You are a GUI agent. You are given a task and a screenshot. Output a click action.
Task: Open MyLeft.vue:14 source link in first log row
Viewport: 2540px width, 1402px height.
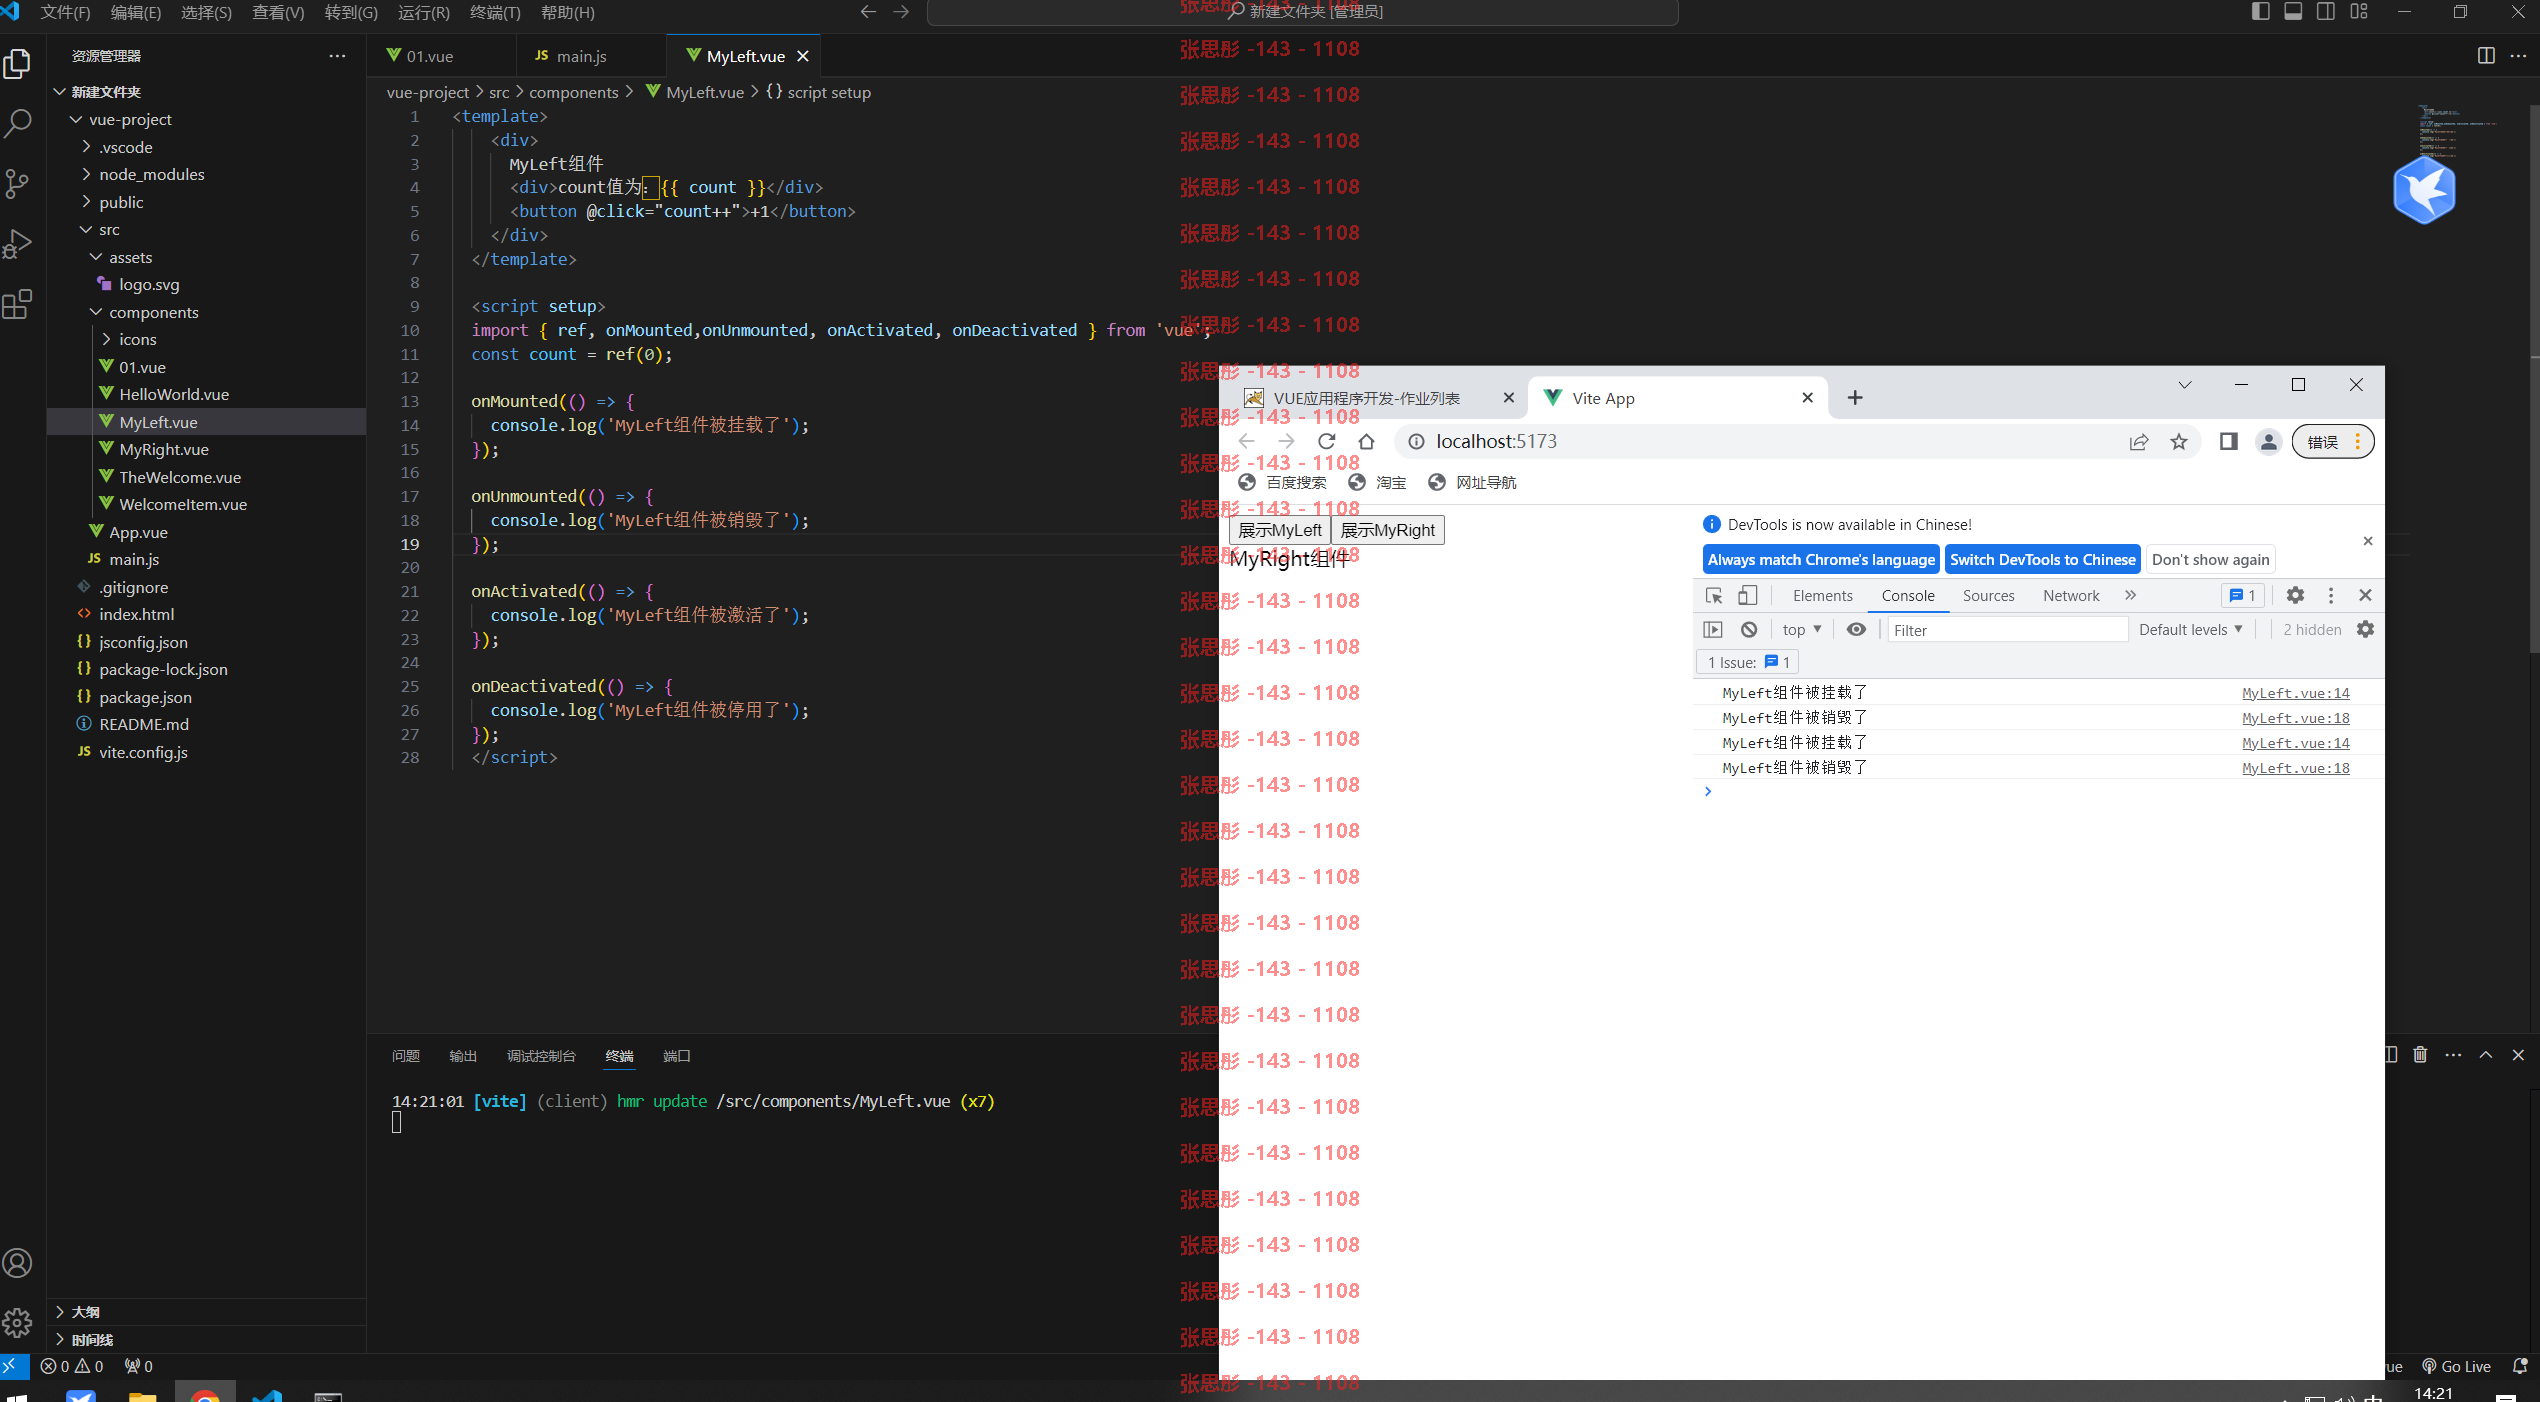click(x=2296, y=693)
